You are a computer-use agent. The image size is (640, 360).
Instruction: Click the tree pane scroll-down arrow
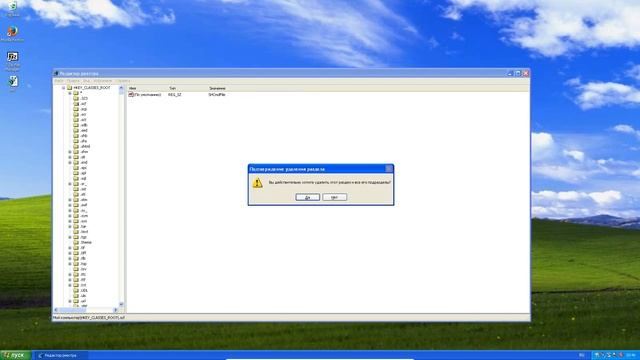(121, 304)
